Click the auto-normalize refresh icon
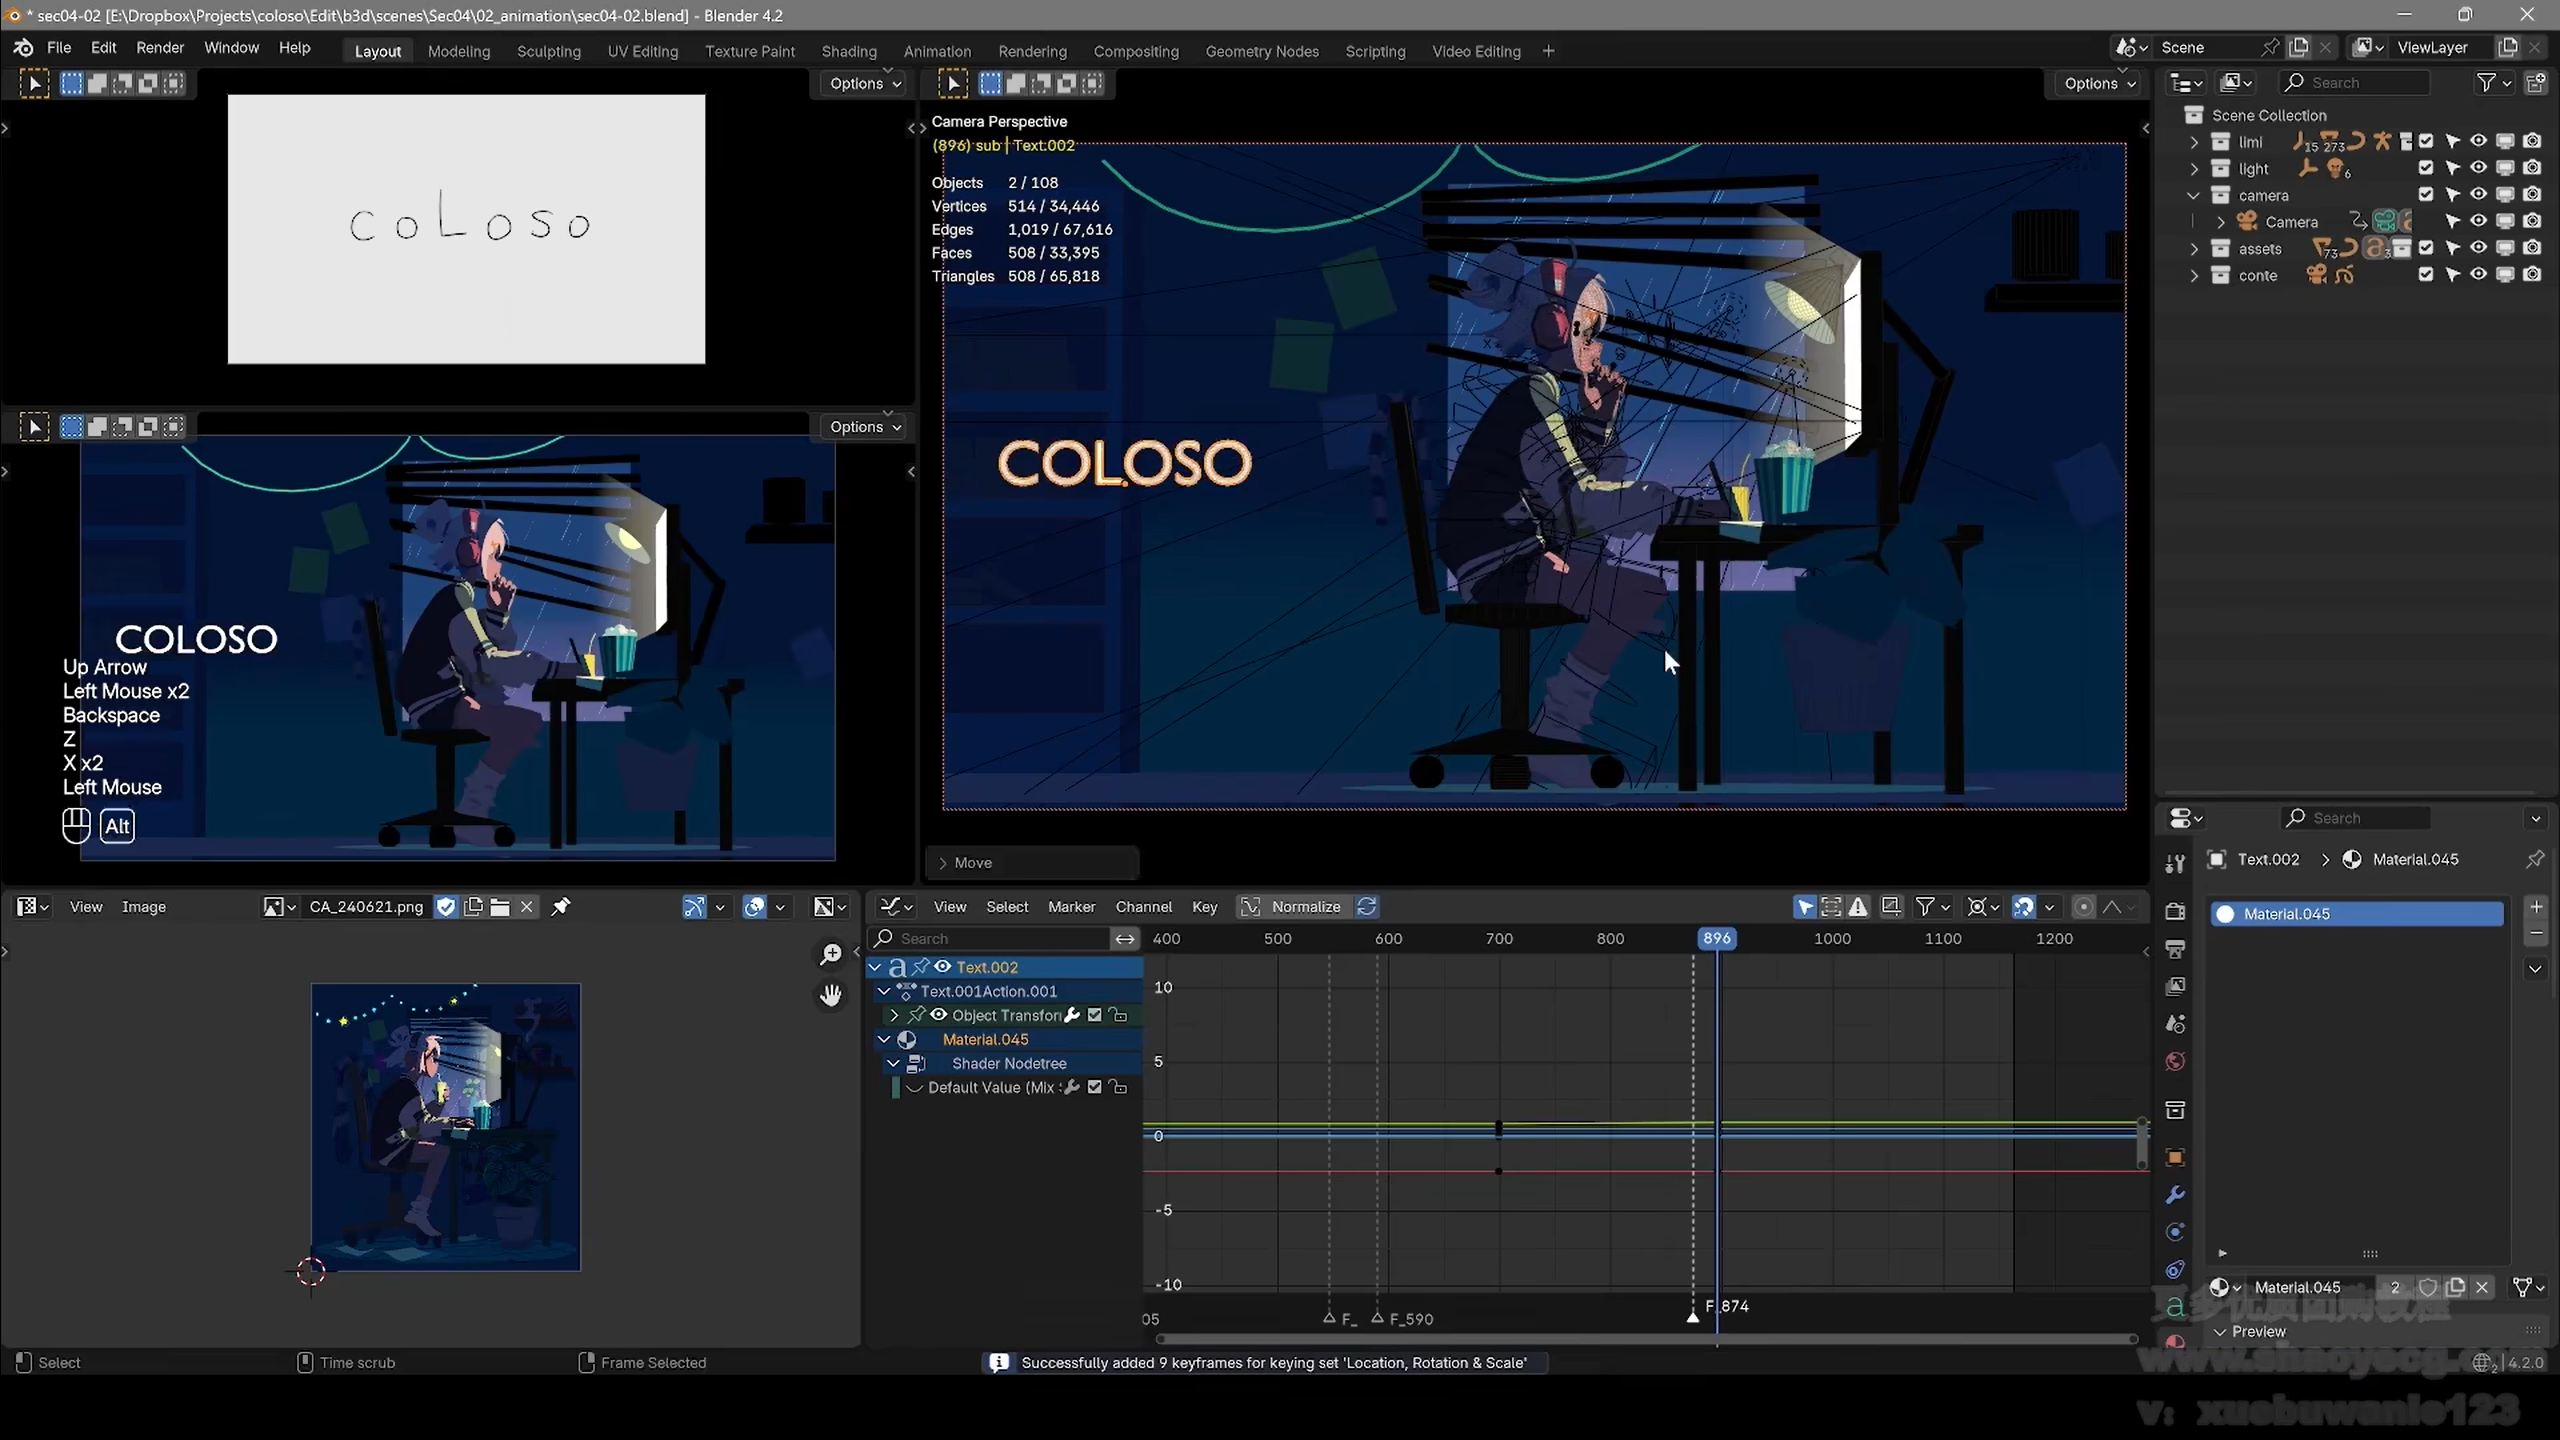Image resolution: width=2560 pixels, height=1440 pixels. pyautogui.click(x=1367, y=907)
